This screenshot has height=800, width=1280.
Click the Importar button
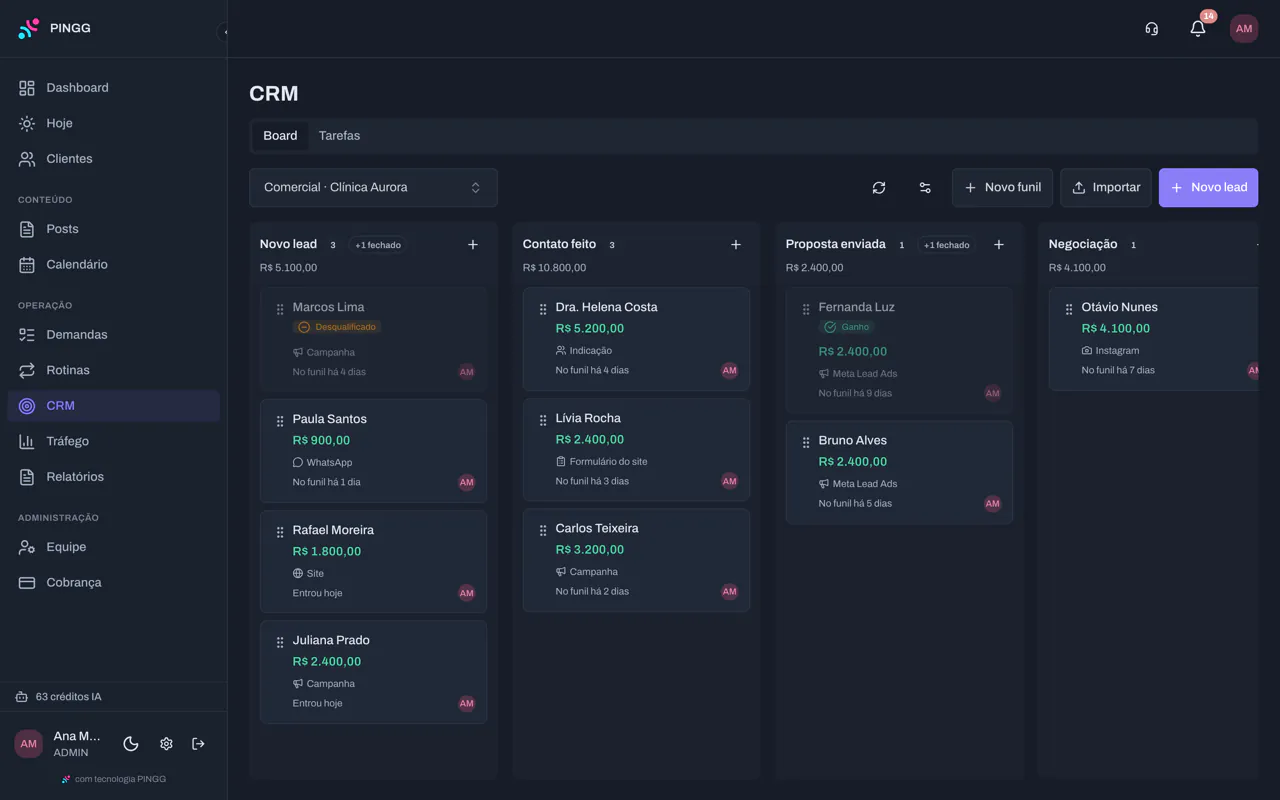[1106, 188]
